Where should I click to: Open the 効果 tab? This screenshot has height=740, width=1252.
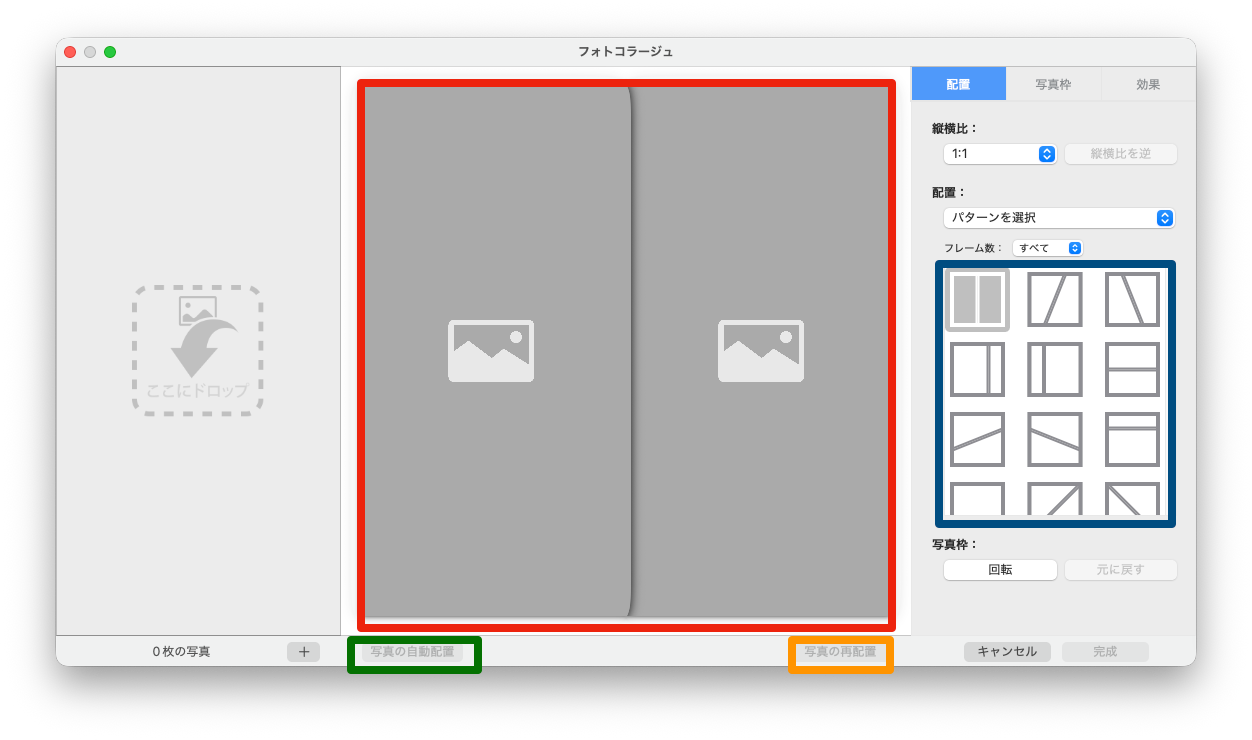1148,85
